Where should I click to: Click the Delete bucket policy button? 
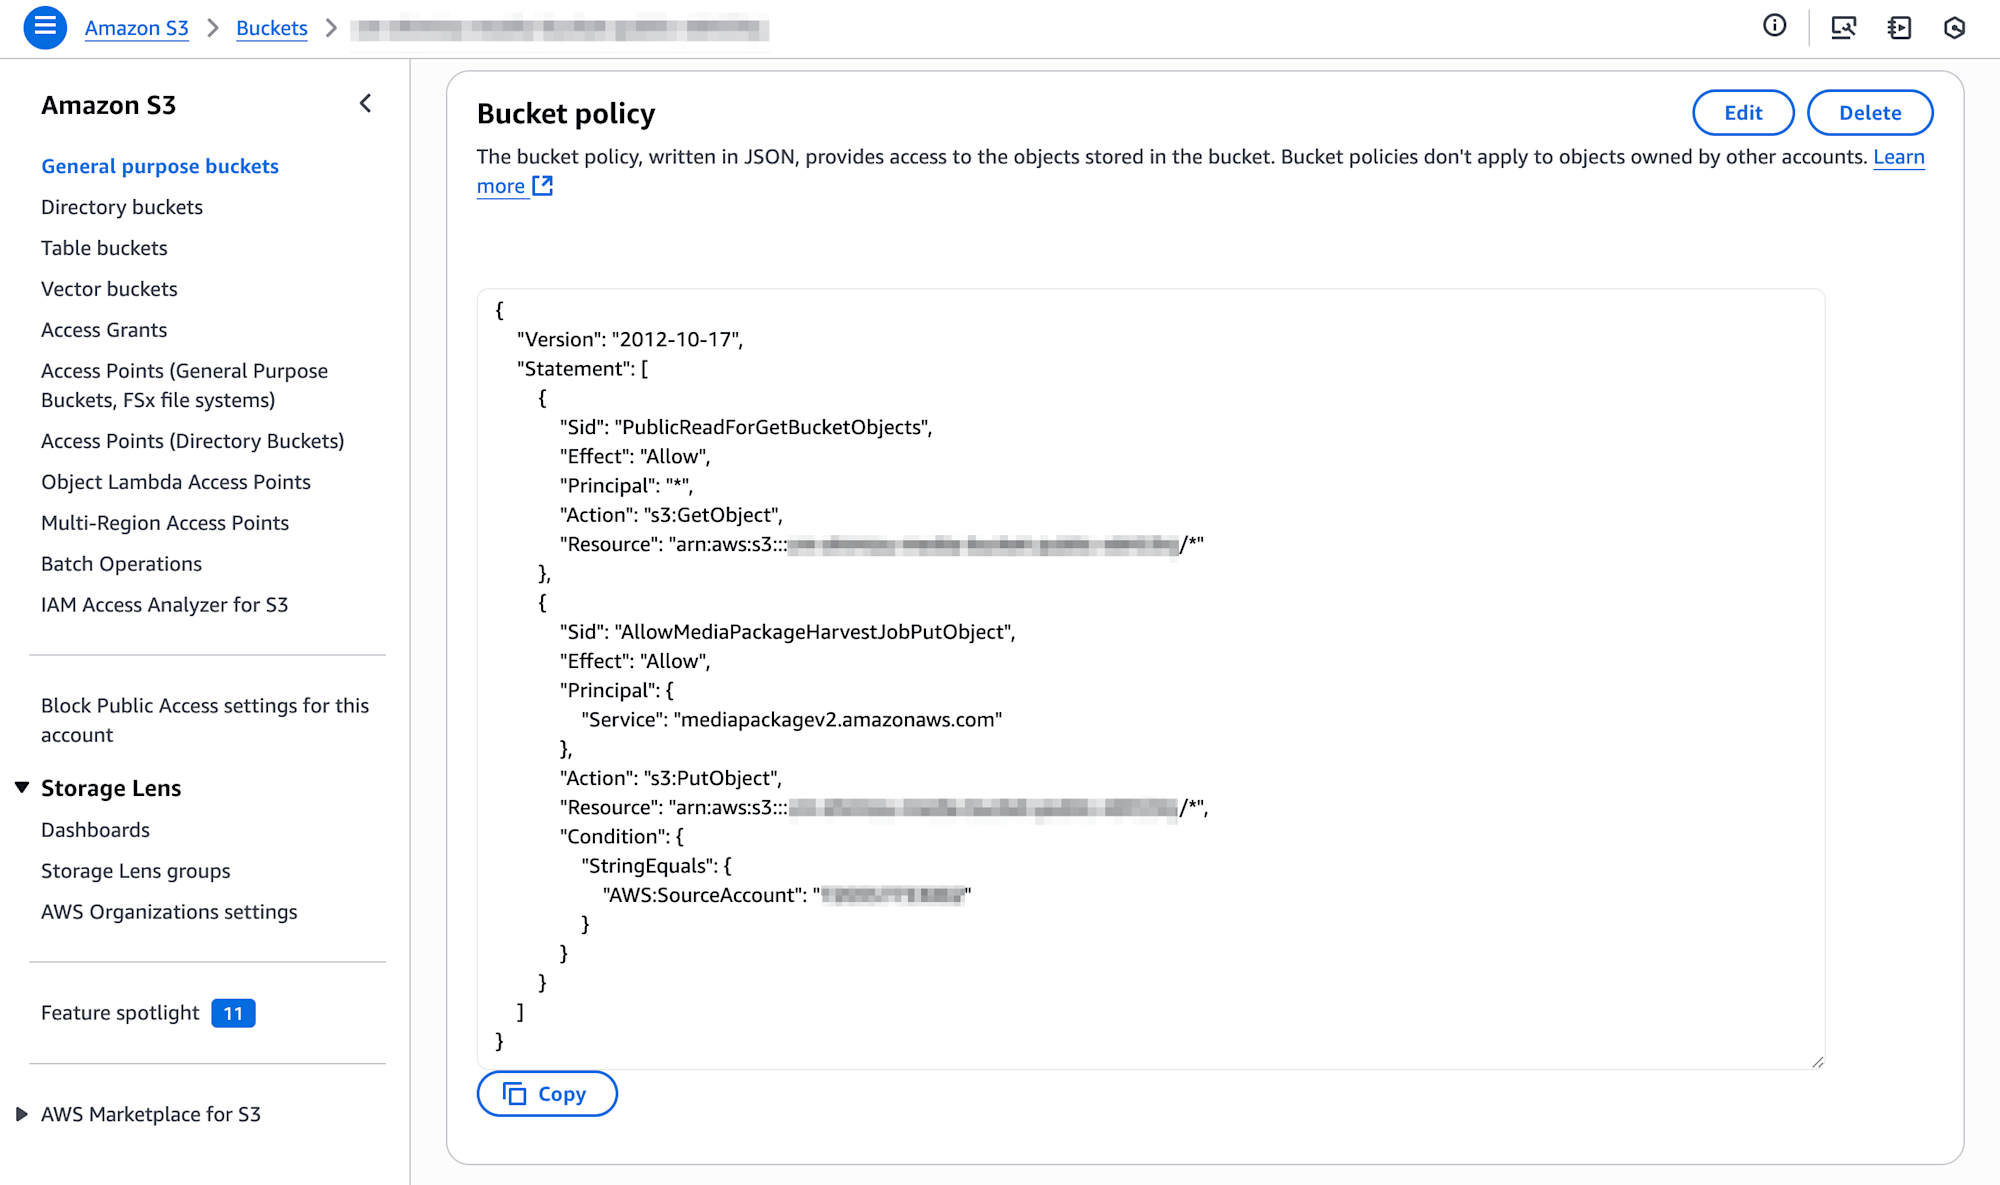1870,112
